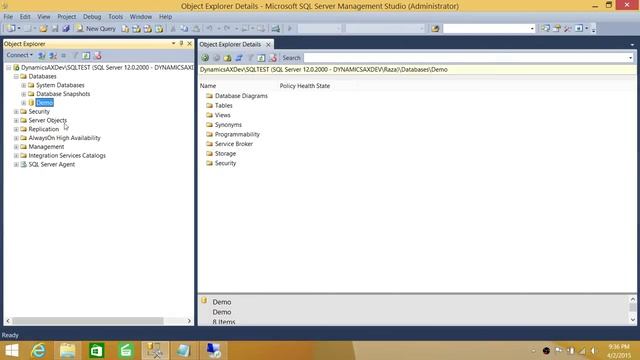Open the Help menu

pos(165,17)
